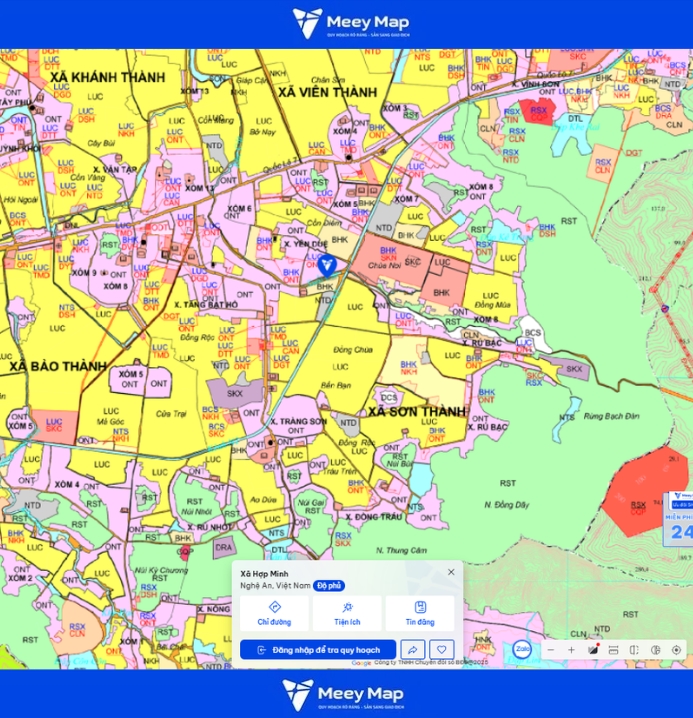
Task: Click Đăng nhập để tra quy hoạch
Action: (x=318, y=650)
